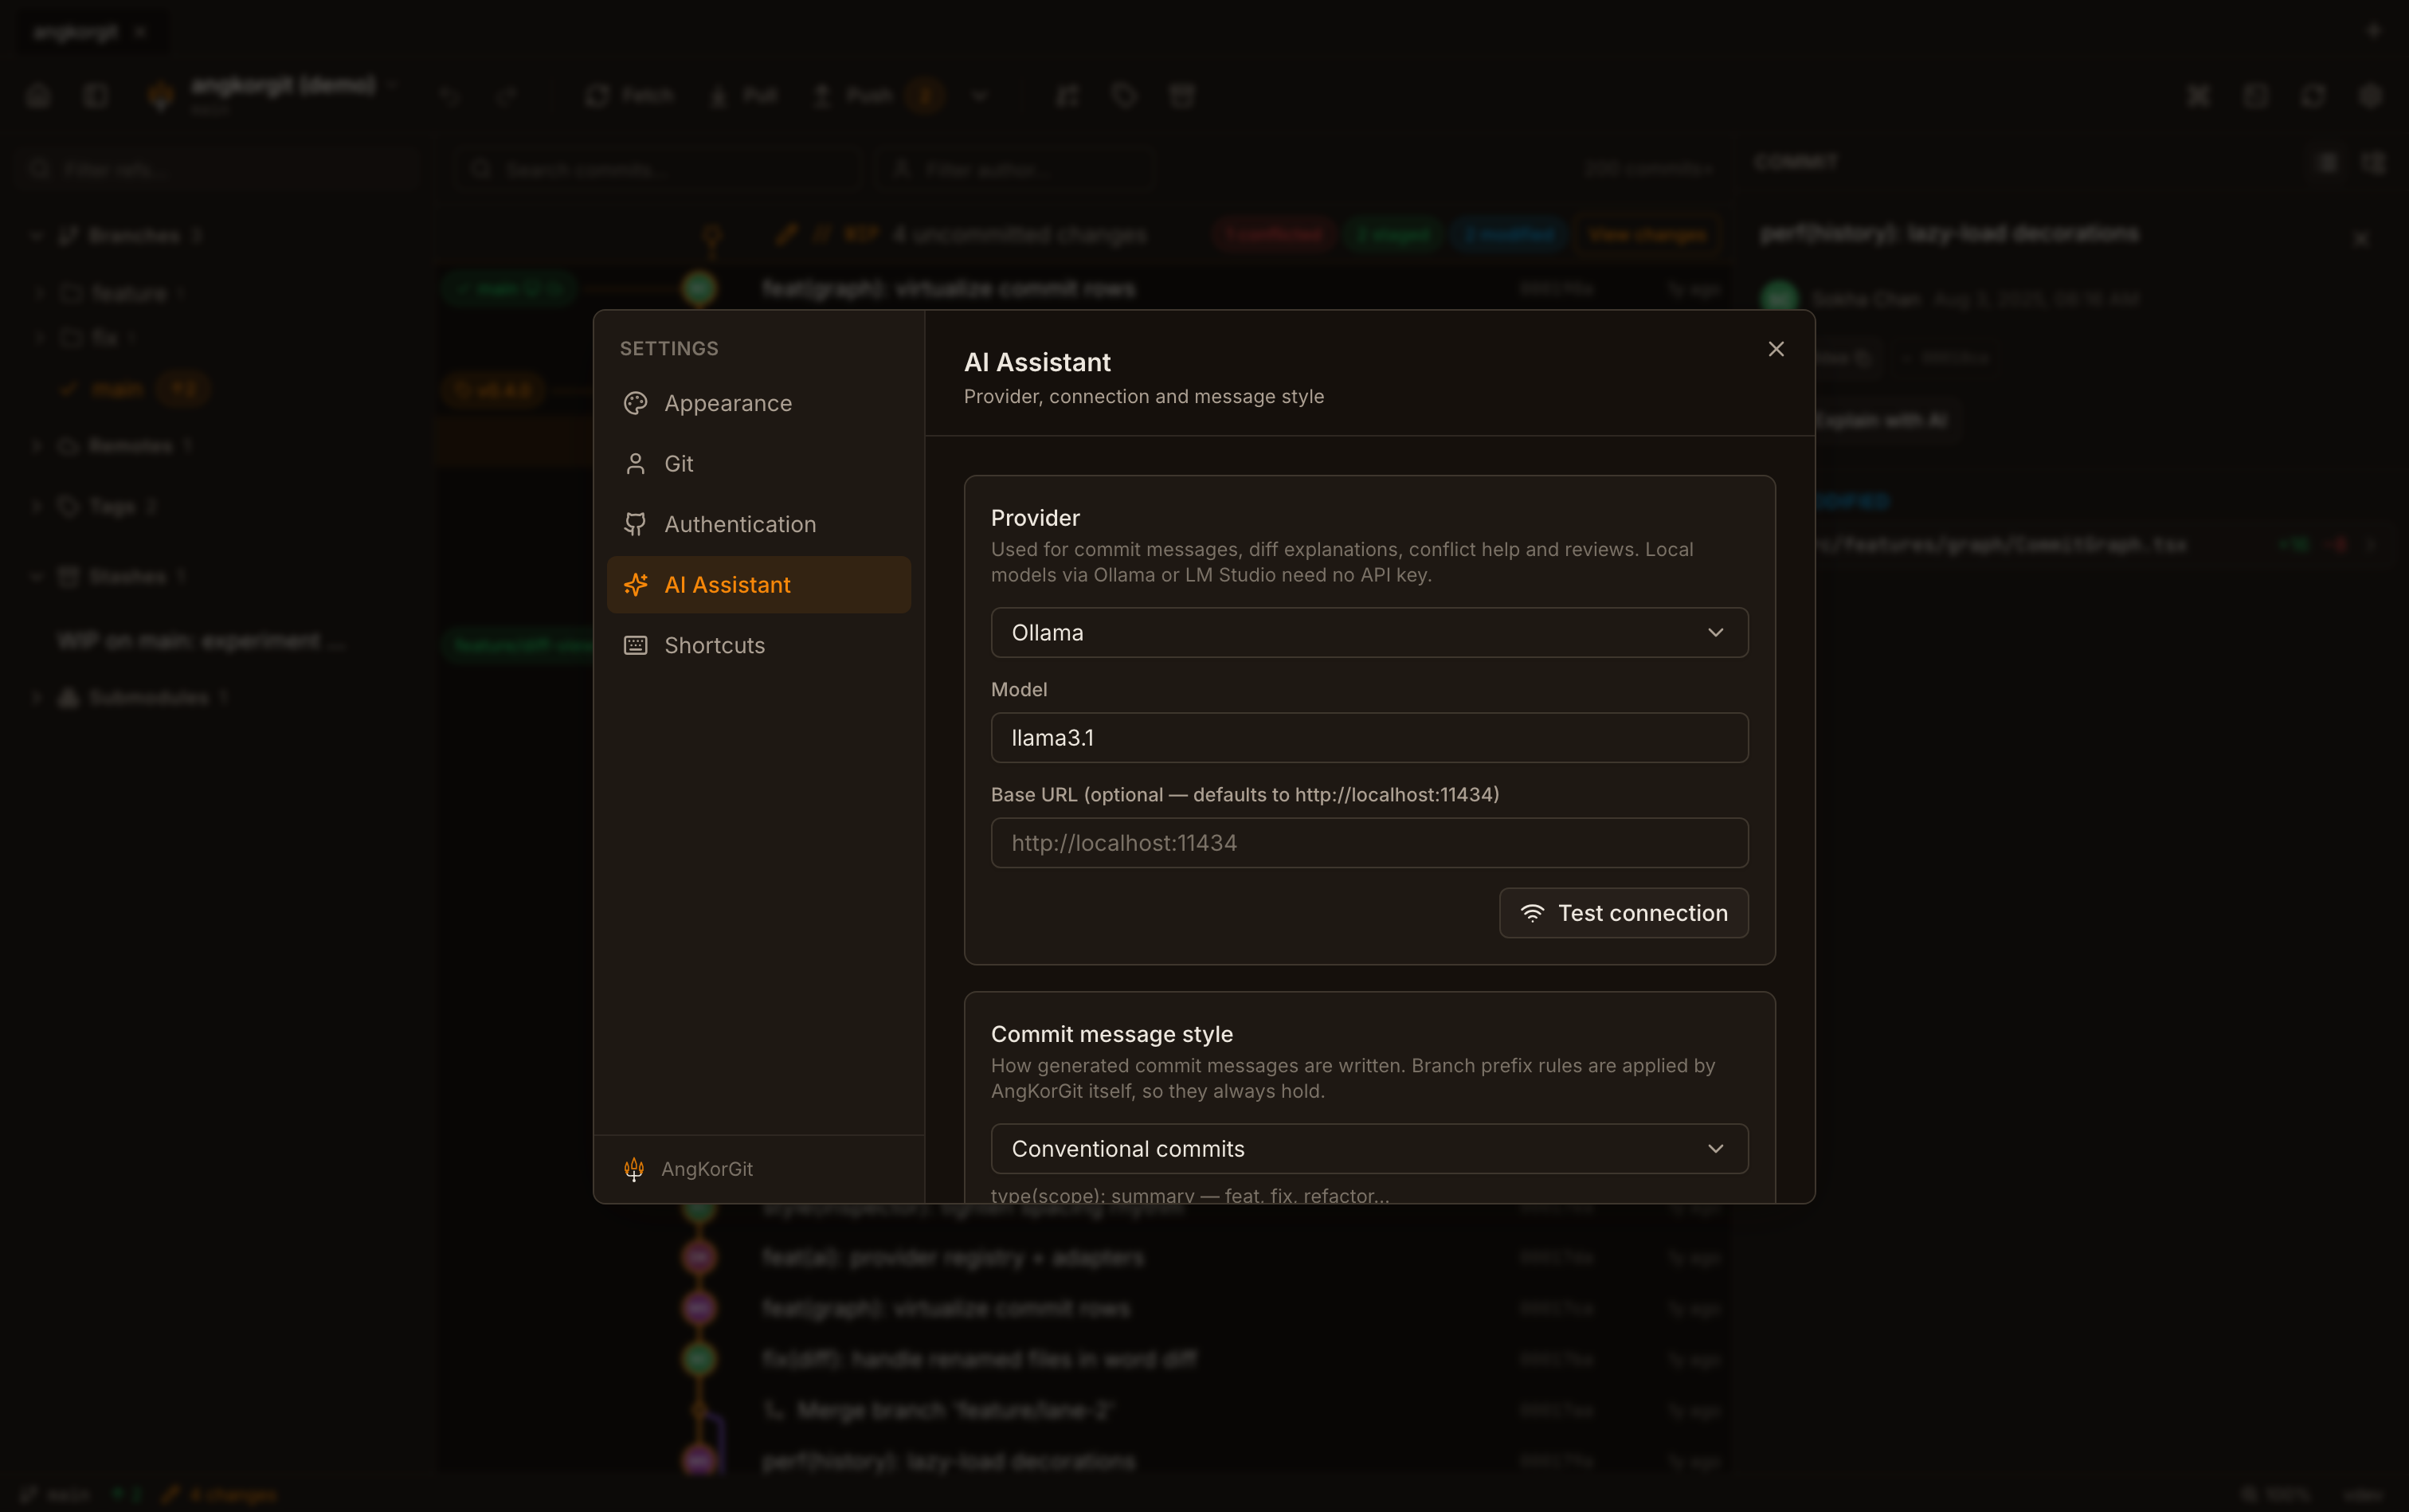Click the View changes button behind dialog

[1647, 235]
